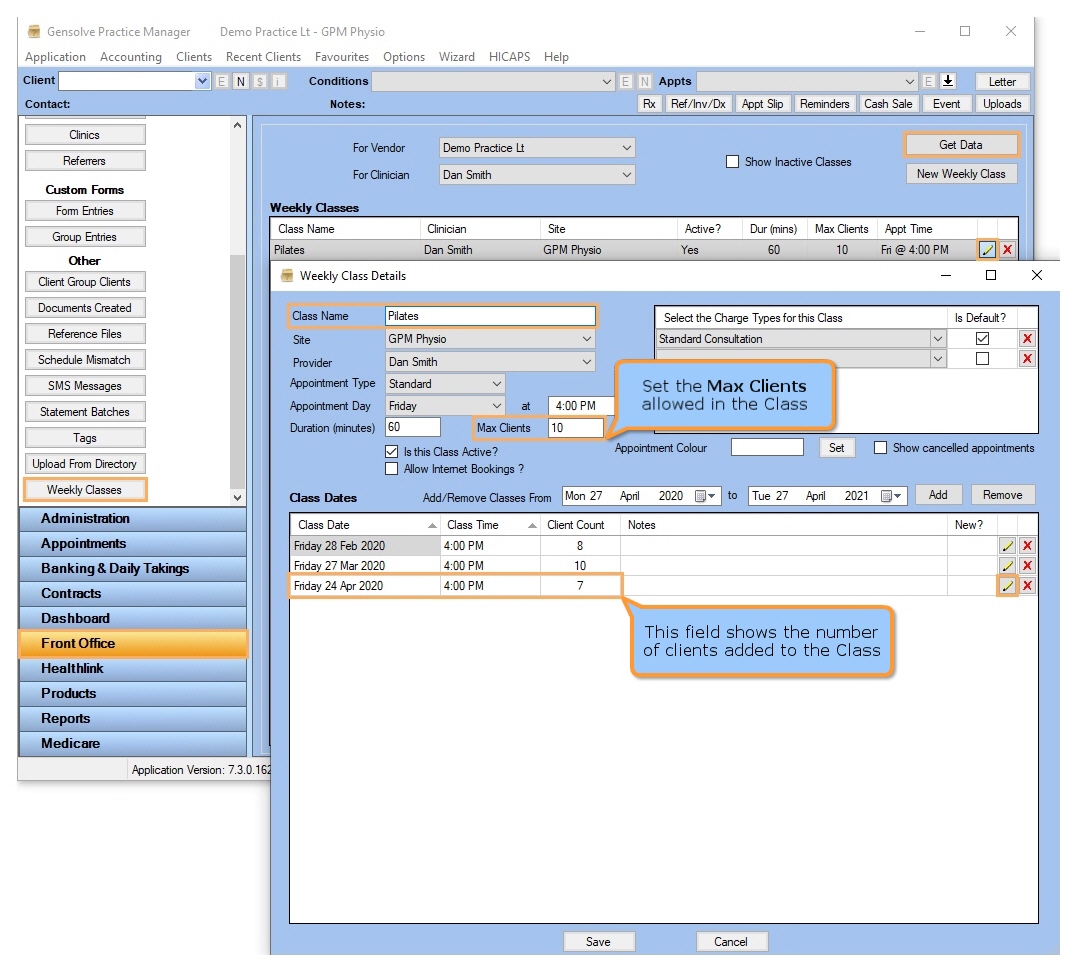Enable Allow Internet Bookings

click(392, 469)
